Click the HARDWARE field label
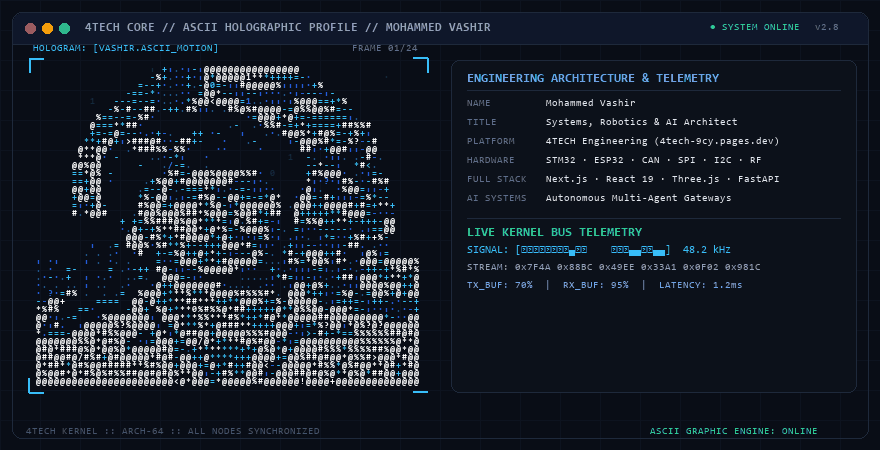This screenshot has height=450, width=880. [491, 160]
